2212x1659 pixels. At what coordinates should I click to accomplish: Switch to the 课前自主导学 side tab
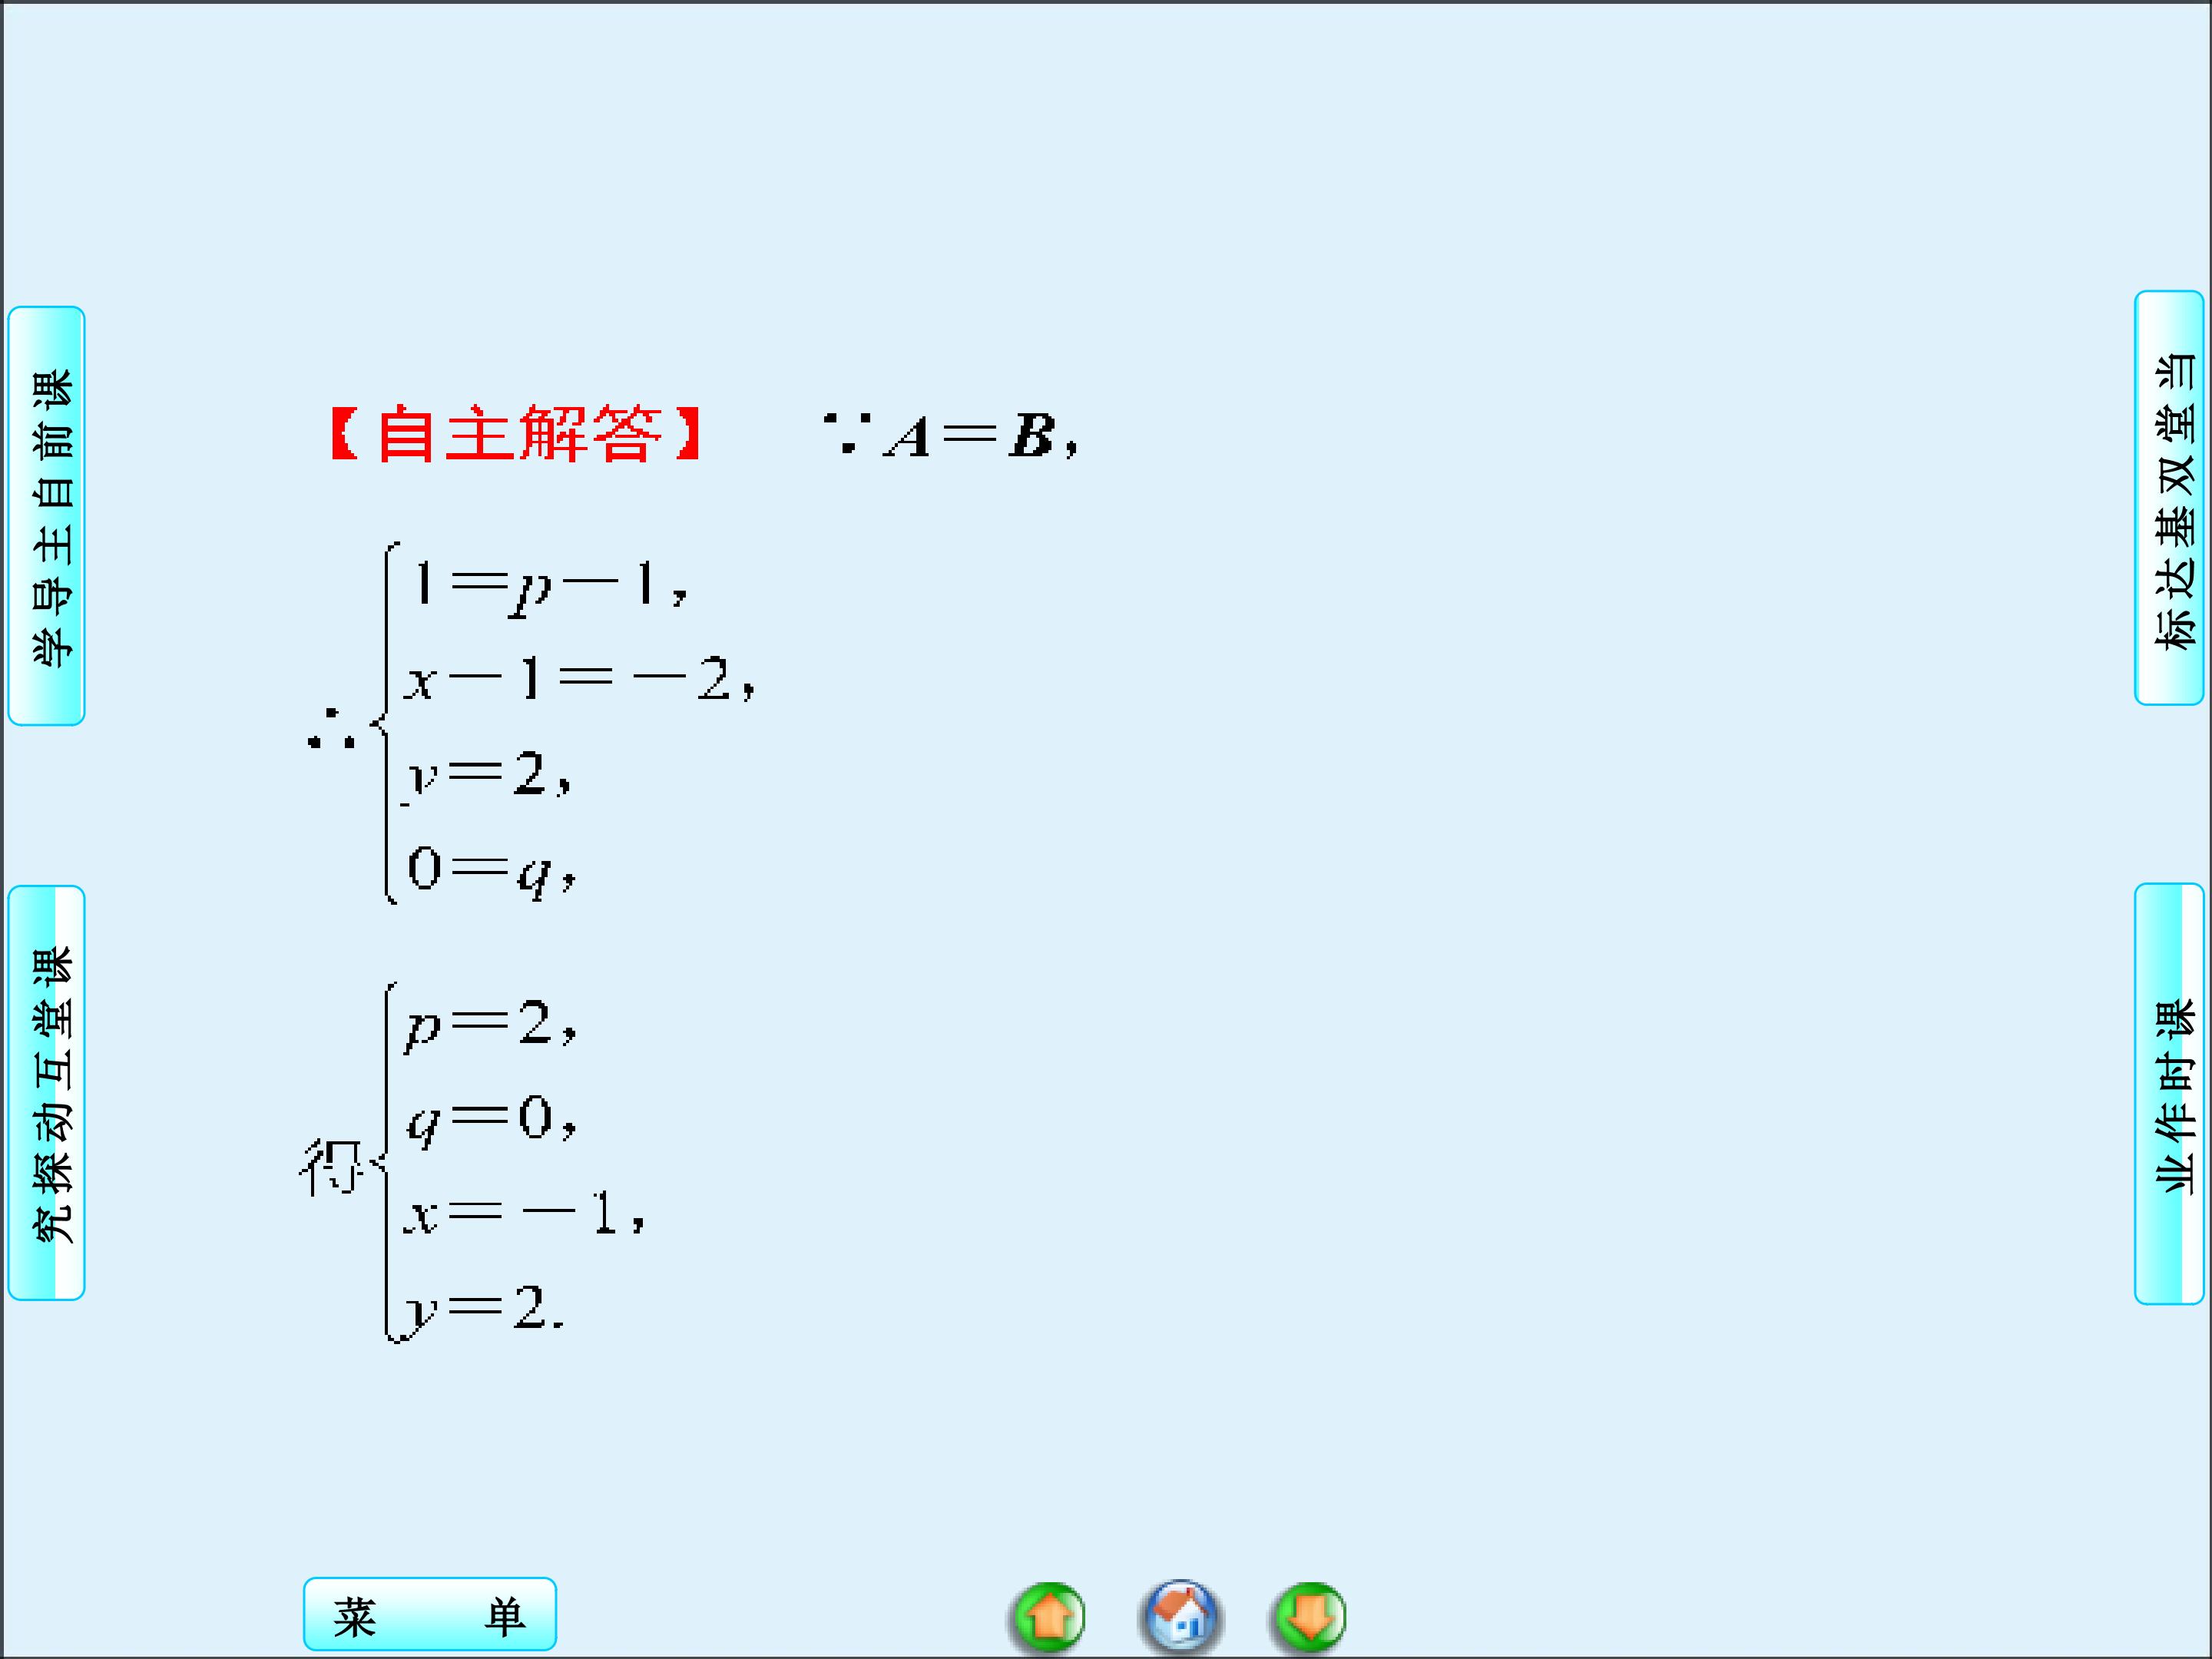pos(47,516)
